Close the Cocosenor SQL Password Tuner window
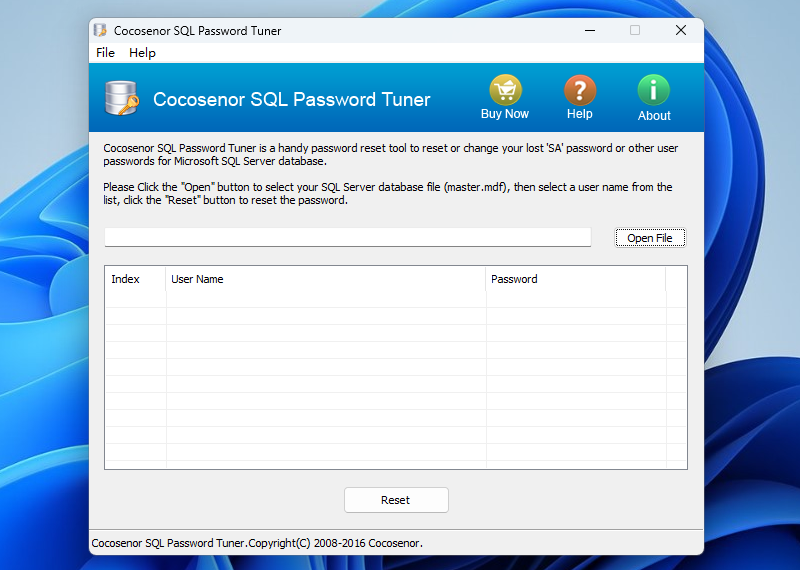Screen dimensions: 800x570 pos(681,31)
